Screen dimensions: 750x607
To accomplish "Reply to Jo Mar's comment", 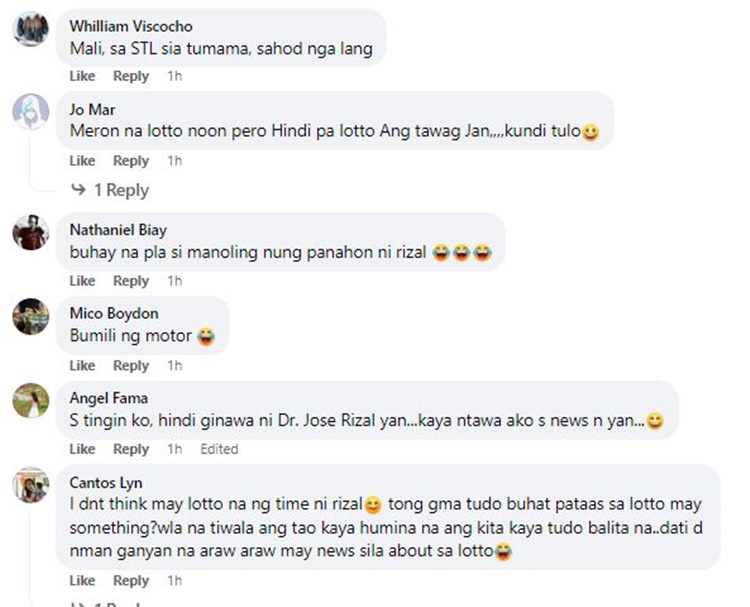I will (131, 161).
